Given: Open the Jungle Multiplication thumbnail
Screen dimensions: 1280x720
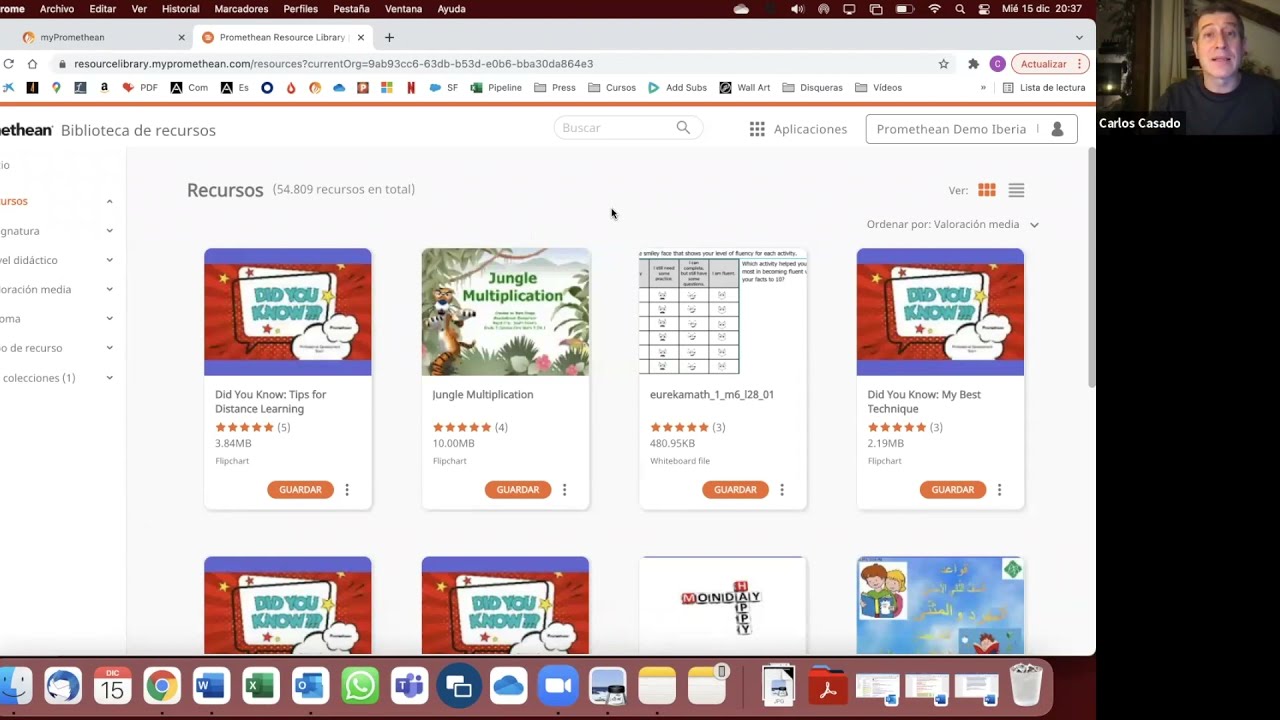Looking at the screenshot, I should [505, 312].
